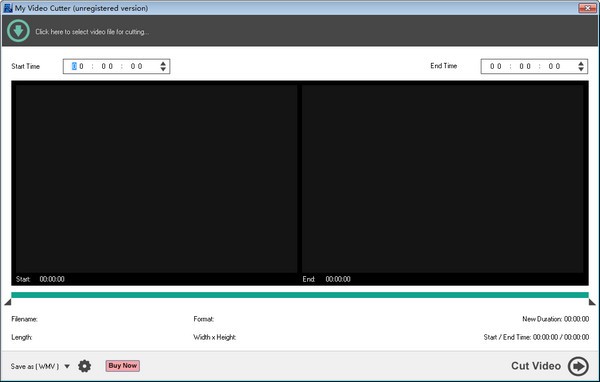The image size is (600, 382).
Task: Increase Start Time with the up arrow
Action: (163, 63)
